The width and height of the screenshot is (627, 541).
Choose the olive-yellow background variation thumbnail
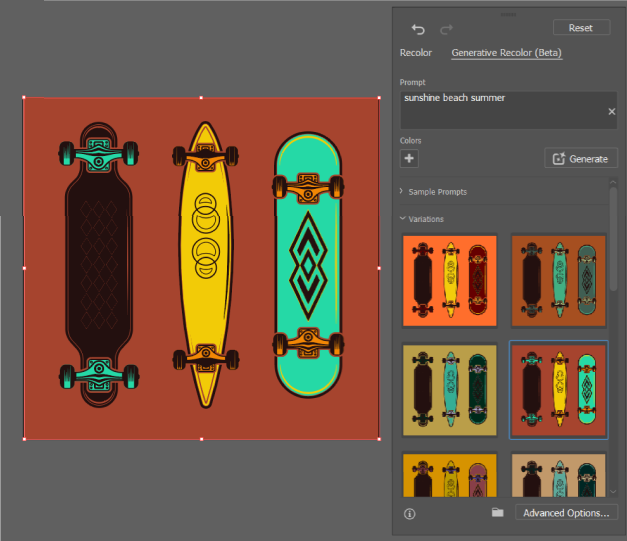[x=451, y=390]
